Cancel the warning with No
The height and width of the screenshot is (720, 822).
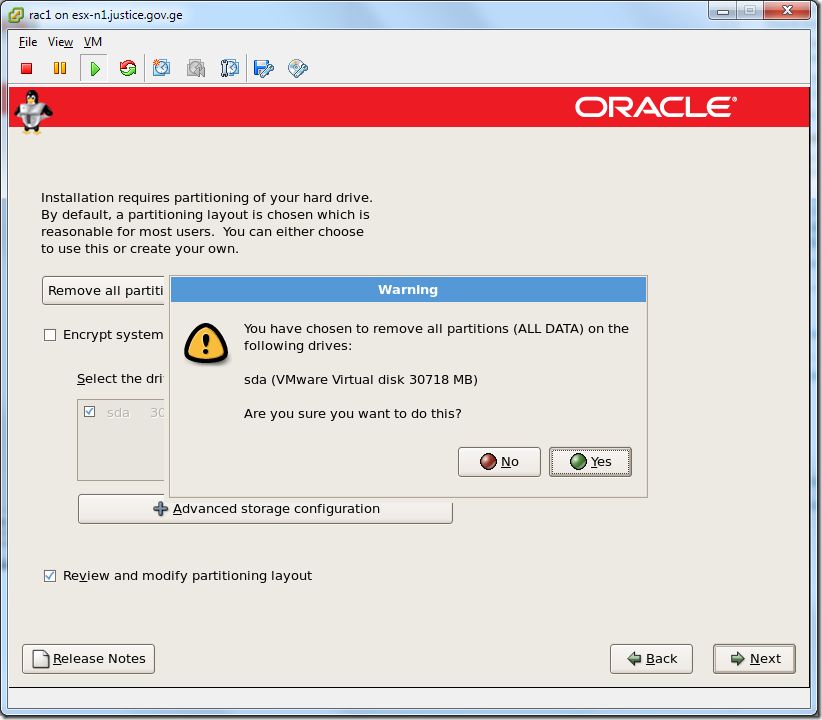[x=499, y=461]
